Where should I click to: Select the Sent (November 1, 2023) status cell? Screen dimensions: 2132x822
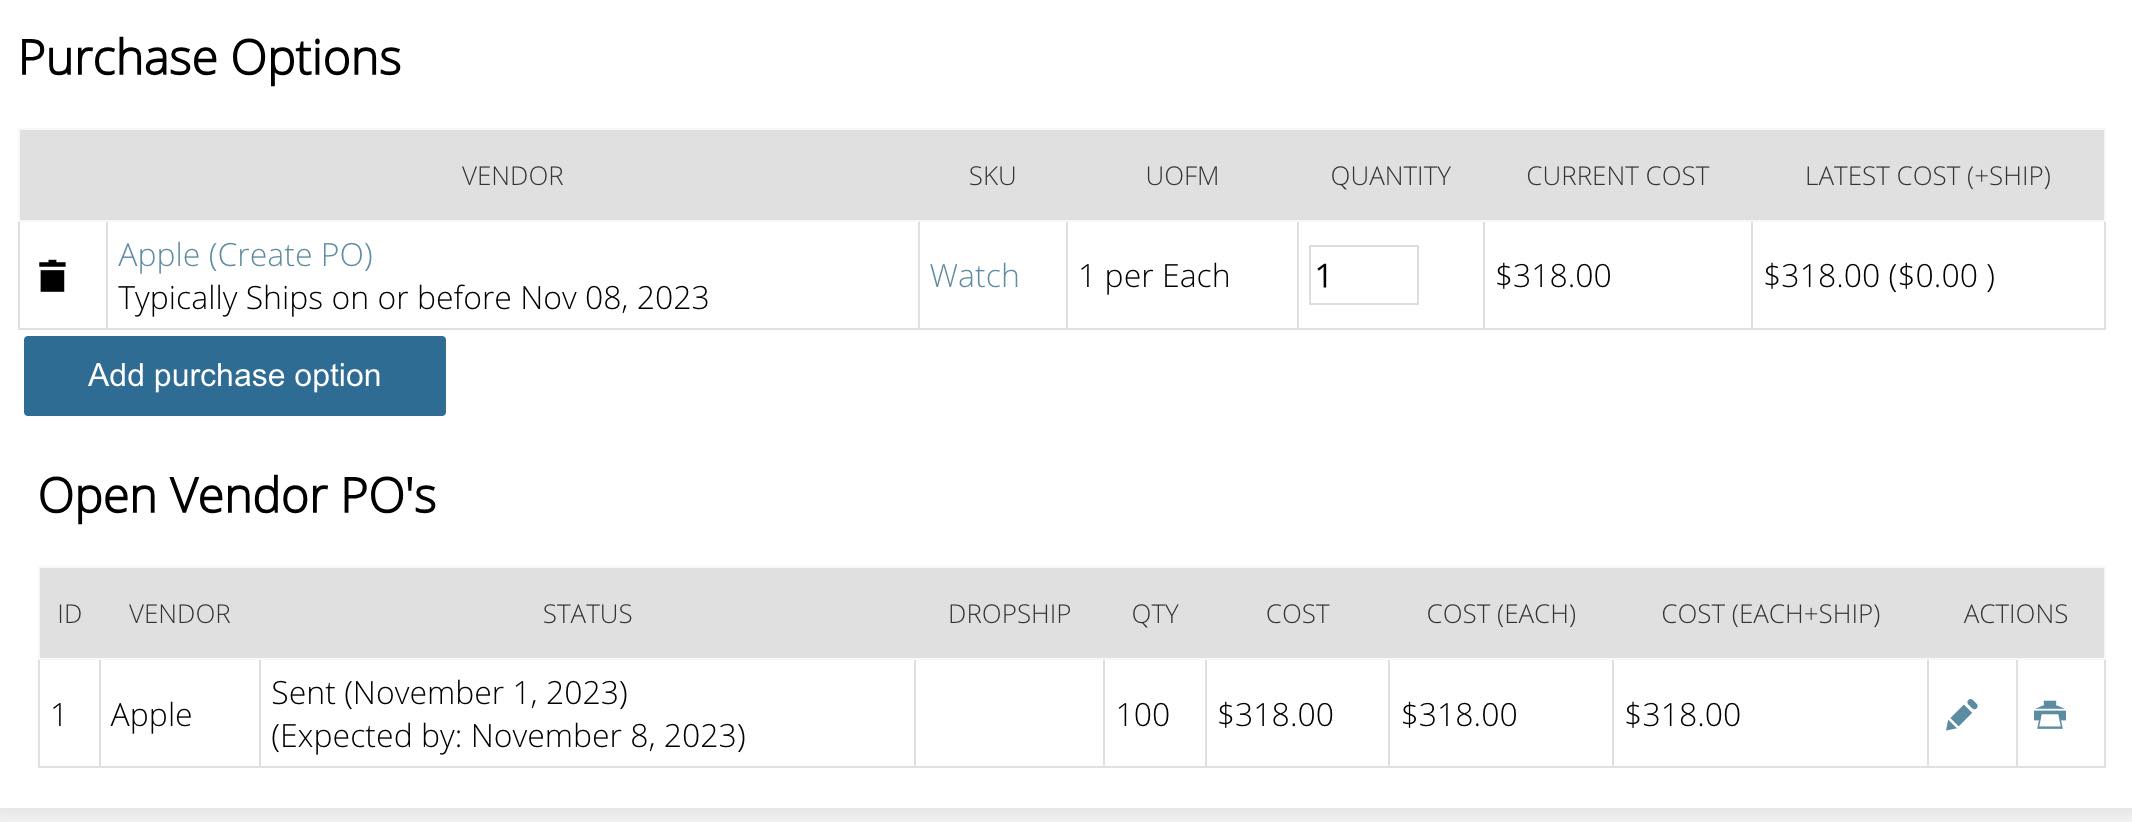tap(587, 714)
